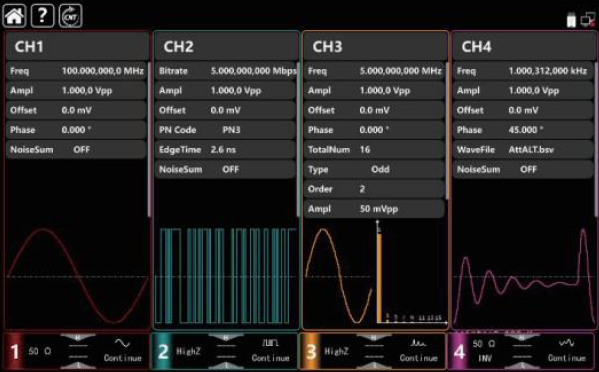Viewport: 599px width, 372px height.
Task: Edit CH3 TotalNum 16 field
Action: 374,150
